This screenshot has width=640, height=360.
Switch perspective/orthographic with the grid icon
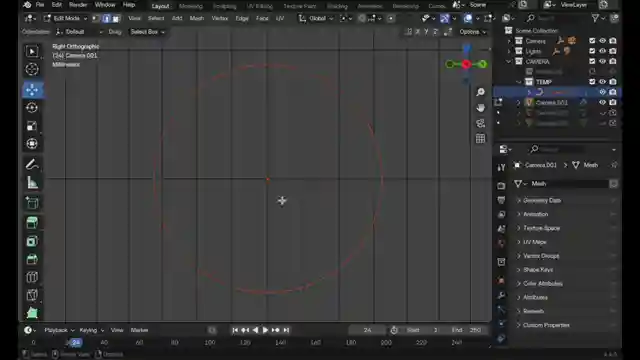(x=480, y=139)
